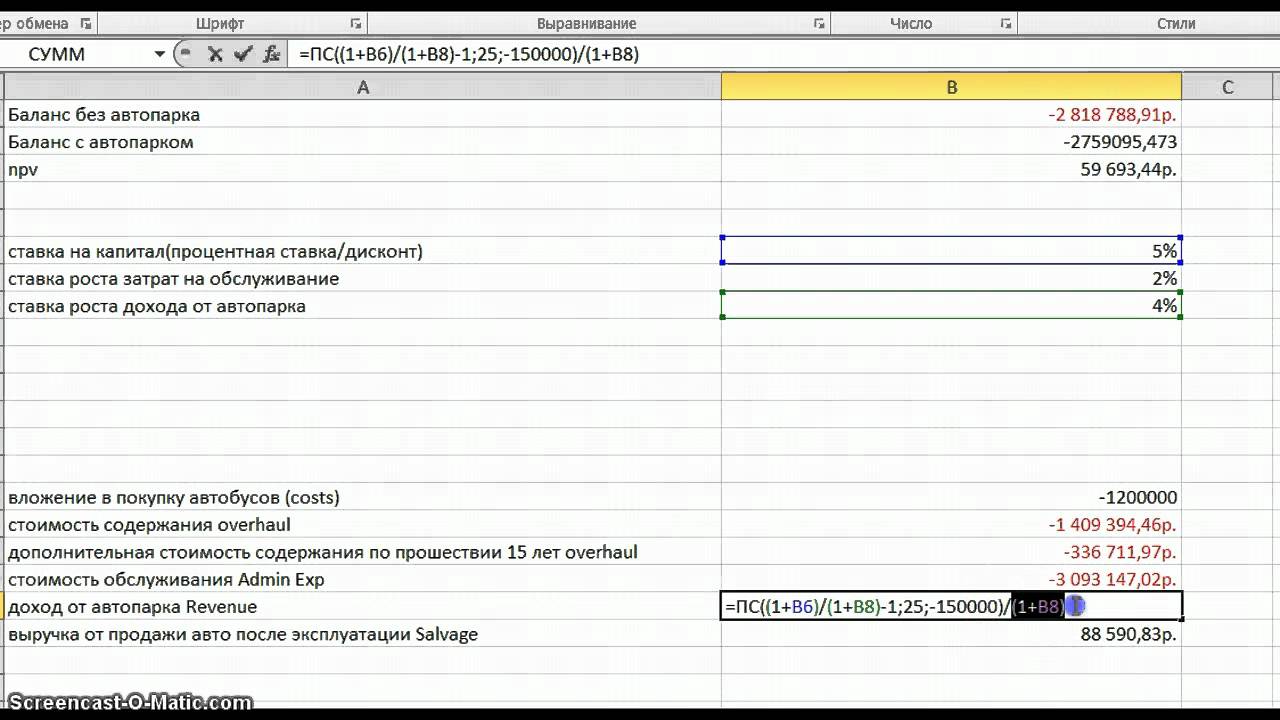This screenshot has width=1280, height=720.
Task: Click inside the СУММ name box
Action: (x=76, y=55)
